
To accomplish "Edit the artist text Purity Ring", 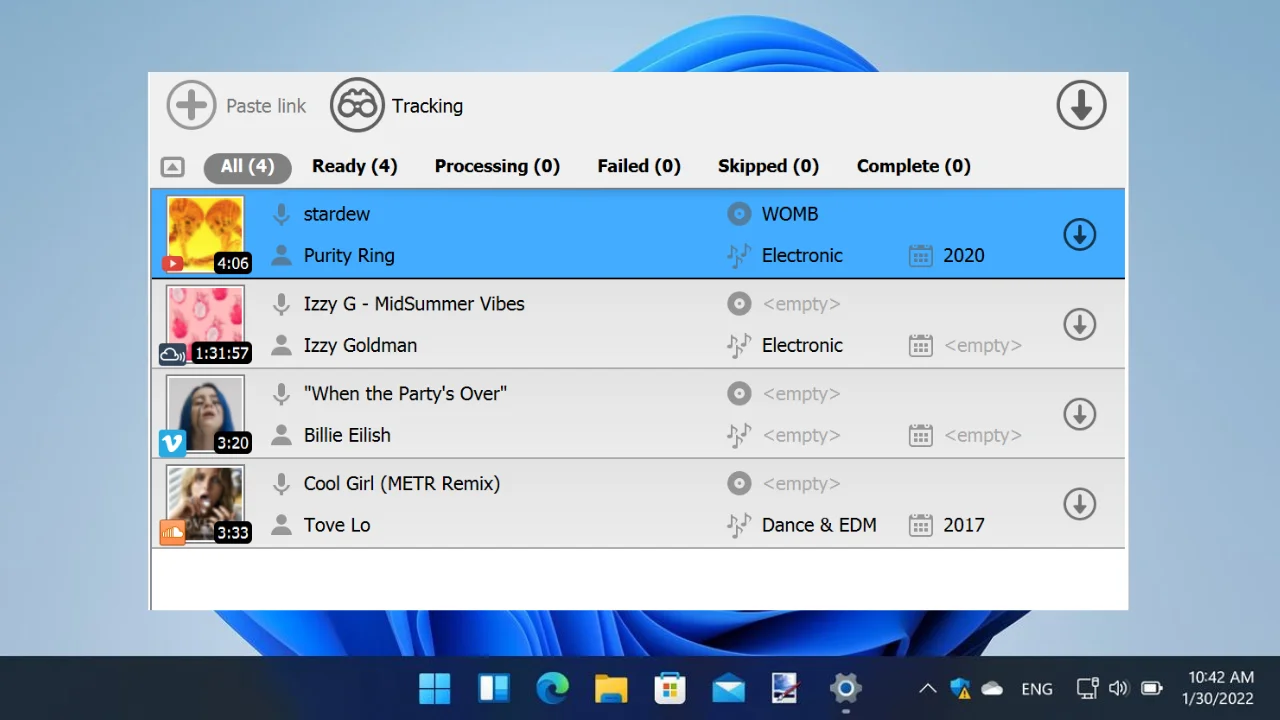I will [349, 256].
